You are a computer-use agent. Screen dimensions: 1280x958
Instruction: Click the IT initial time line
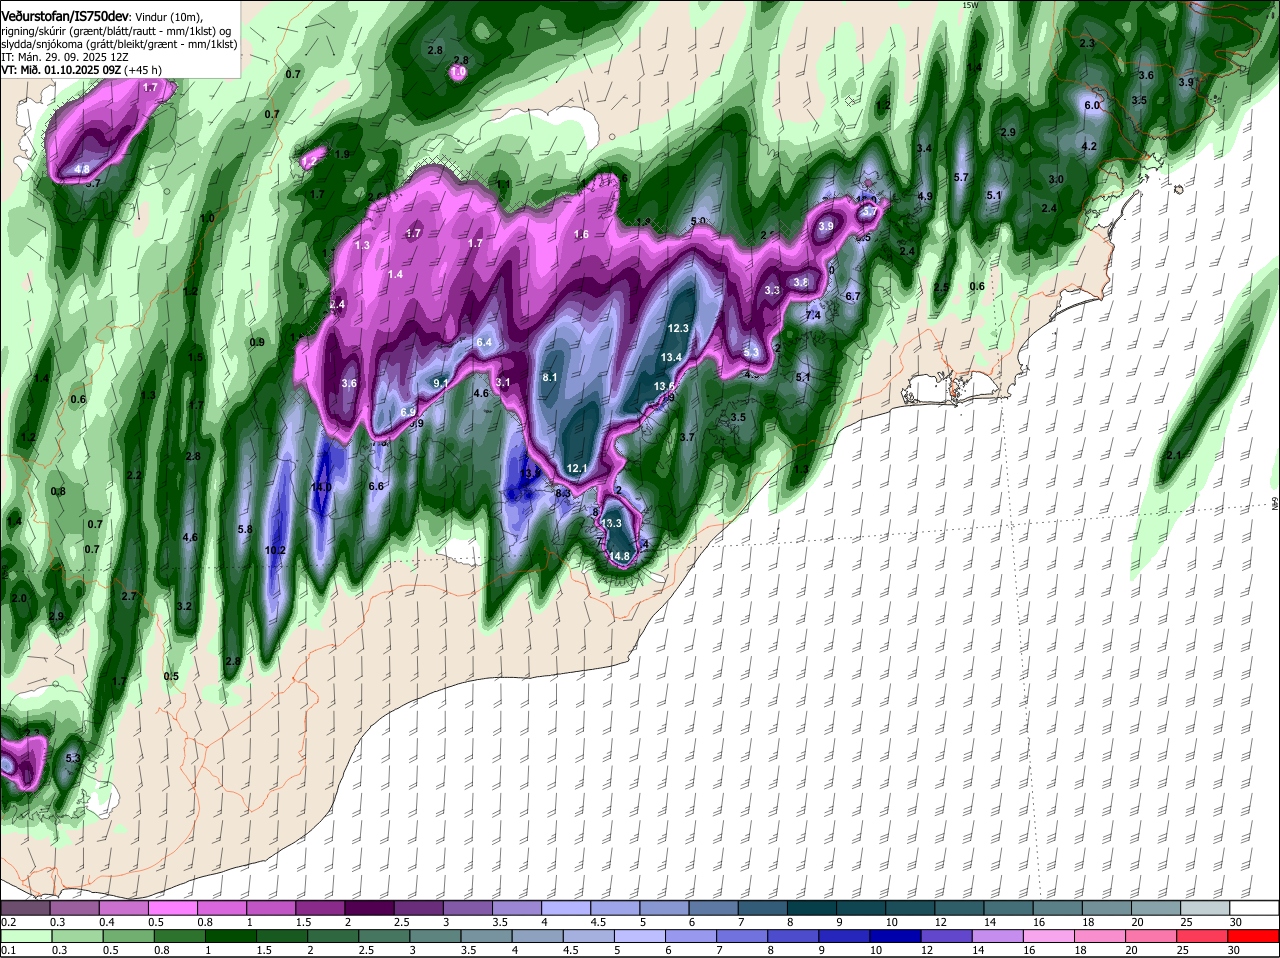click(65, 57)
